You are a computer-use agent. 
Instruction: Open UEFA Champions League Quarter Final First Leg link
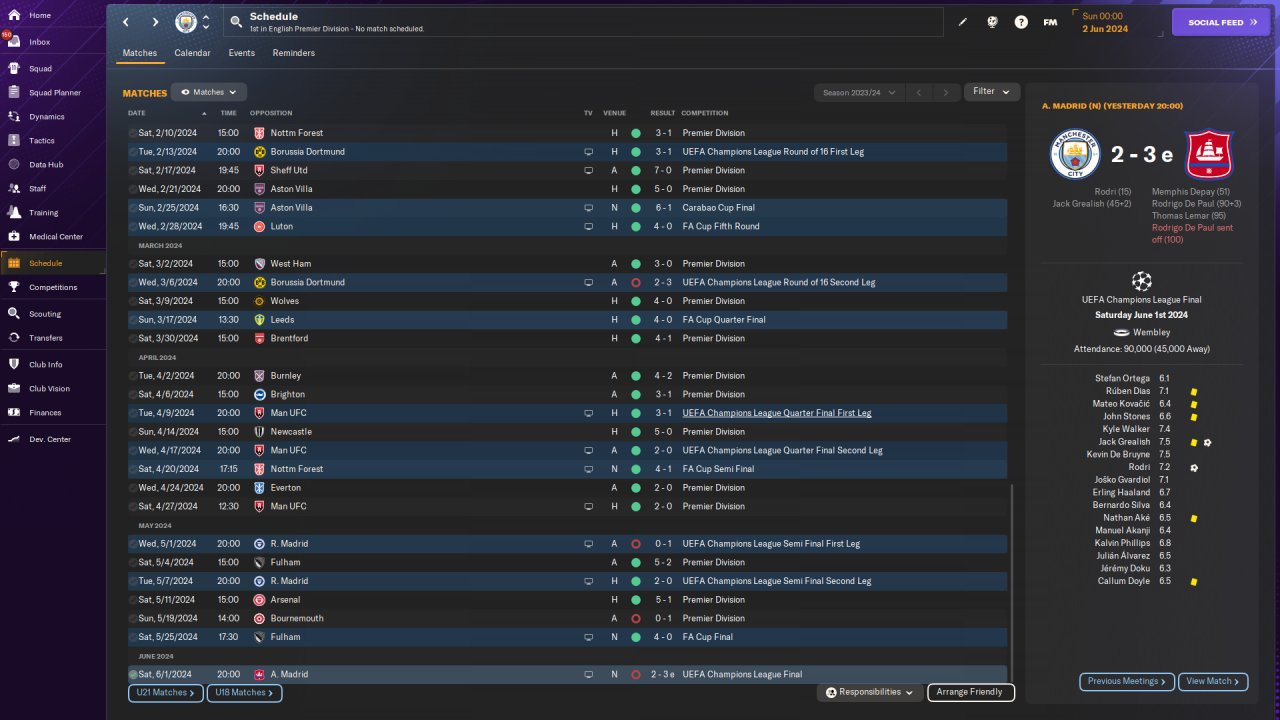click(777, 413)
